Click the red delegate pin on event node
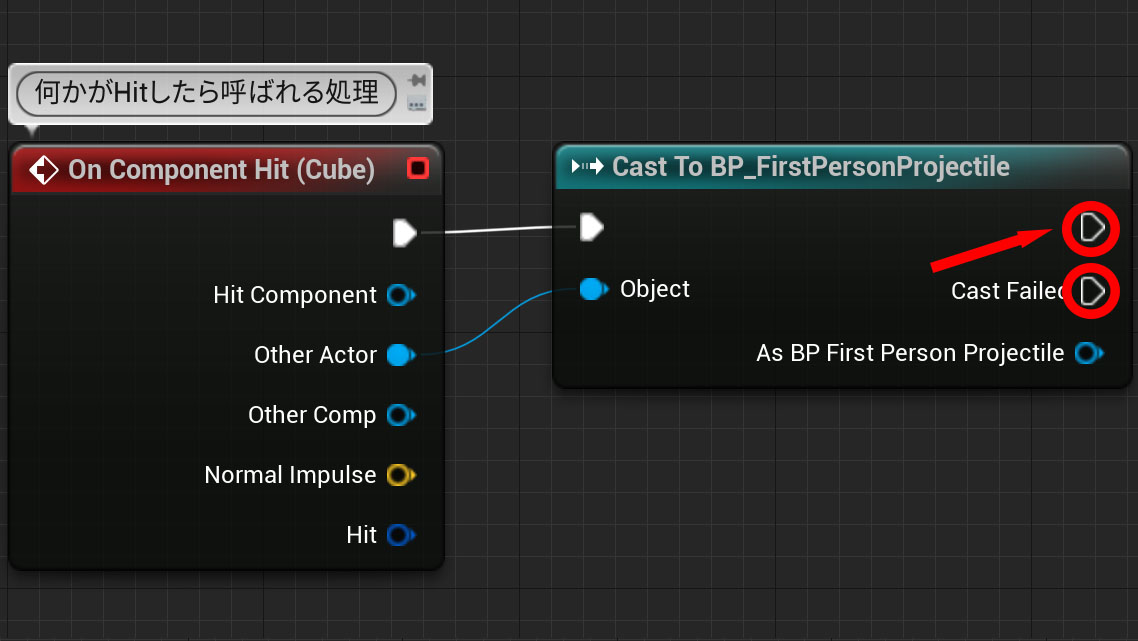This screenshot has height=641, width=1138. 418,168
